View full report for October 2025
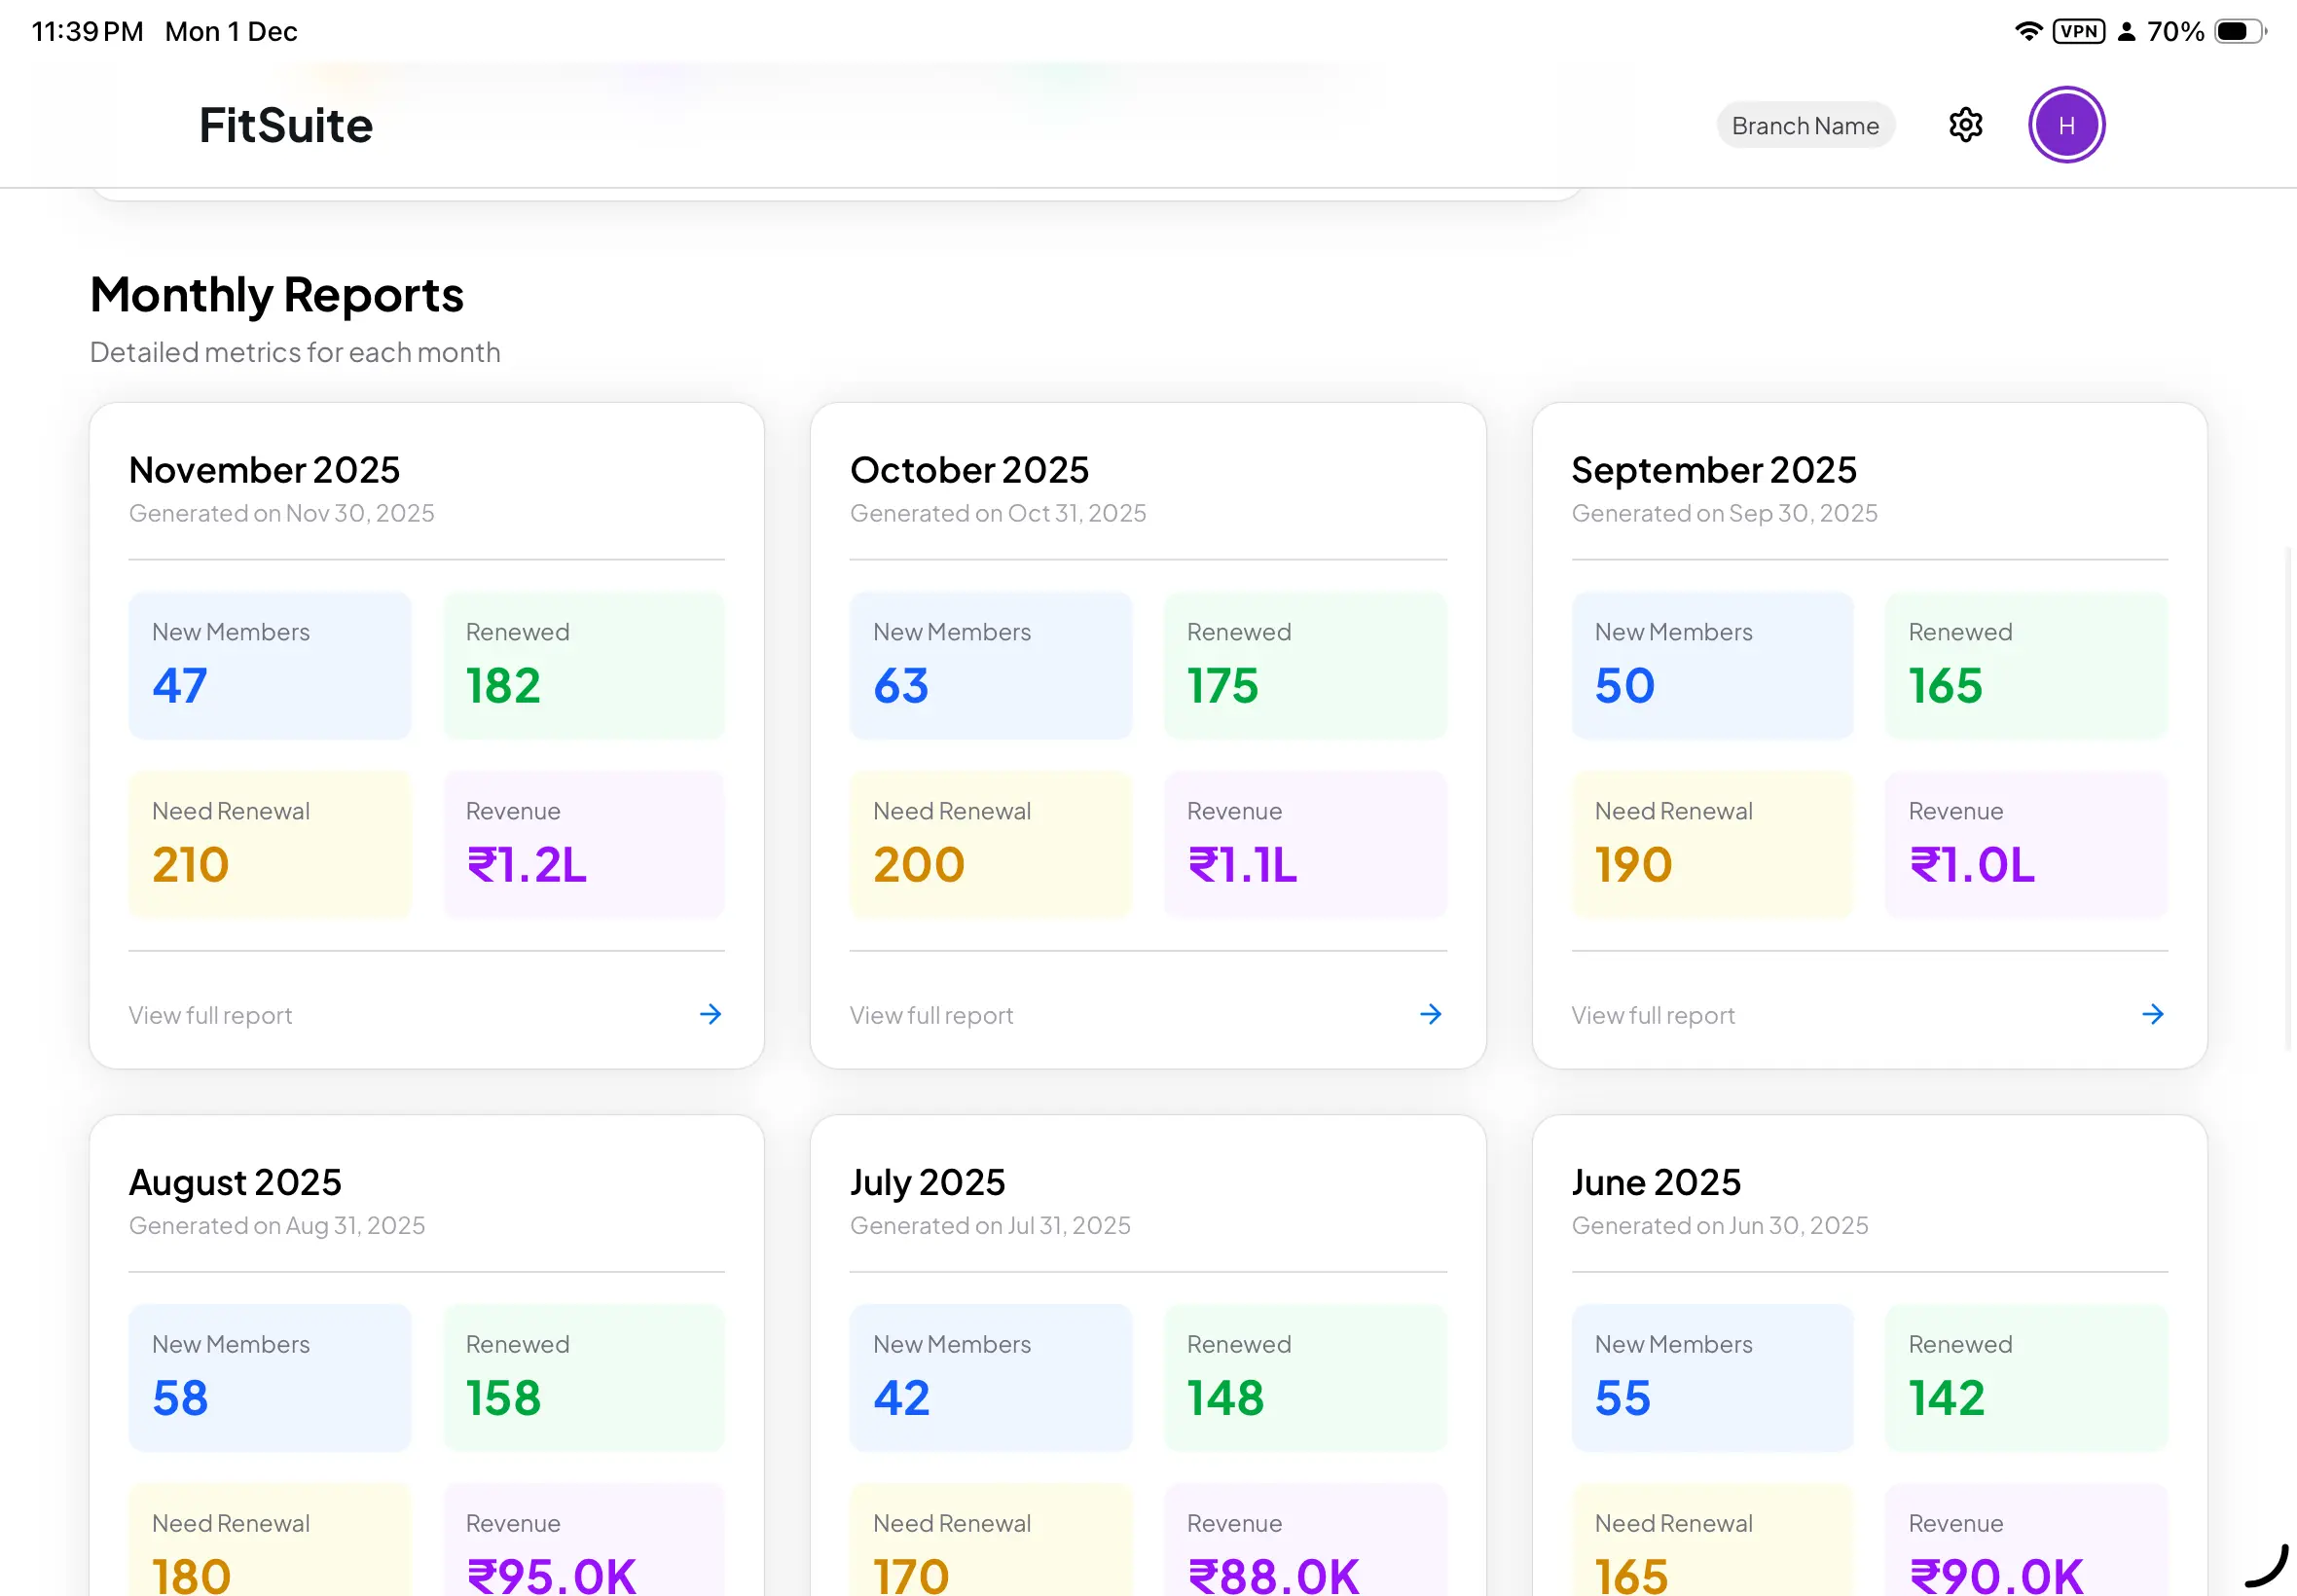This screenshot has width=2297, height=1596. [x=930, y=1014]
